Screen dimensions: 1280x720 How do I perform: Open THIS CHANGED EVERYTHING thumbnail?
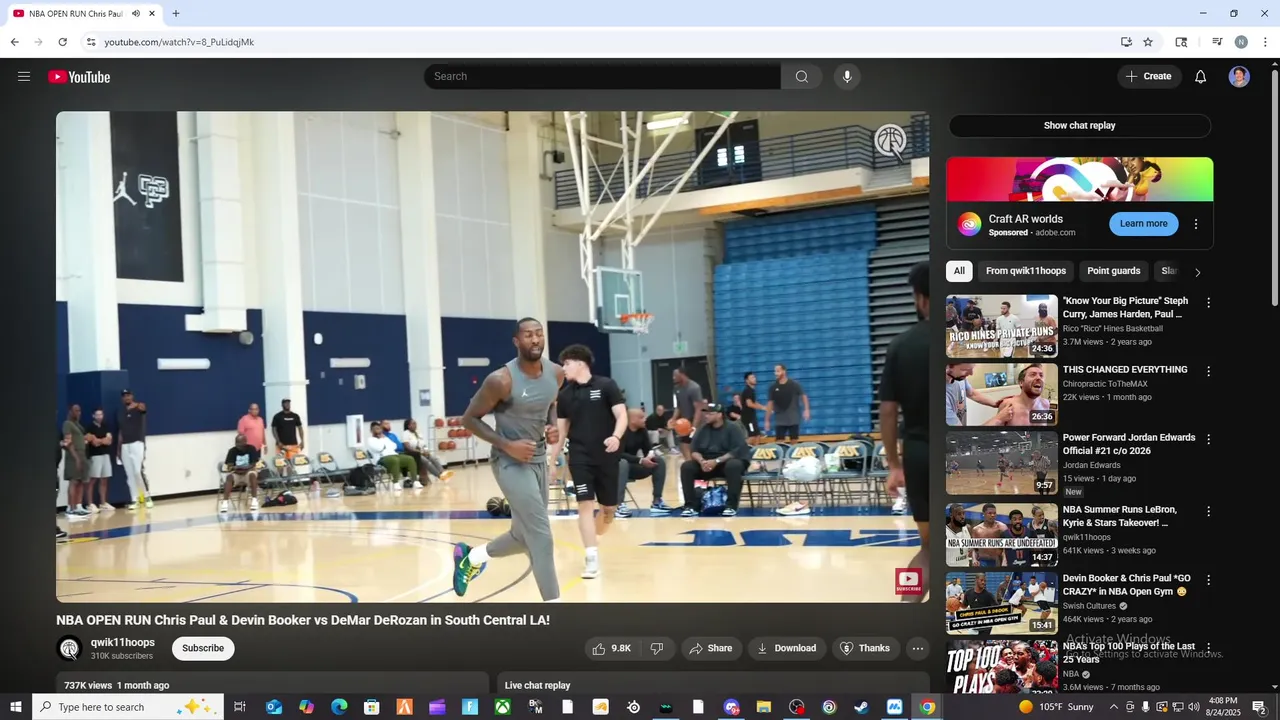[x=1002, y=395]
